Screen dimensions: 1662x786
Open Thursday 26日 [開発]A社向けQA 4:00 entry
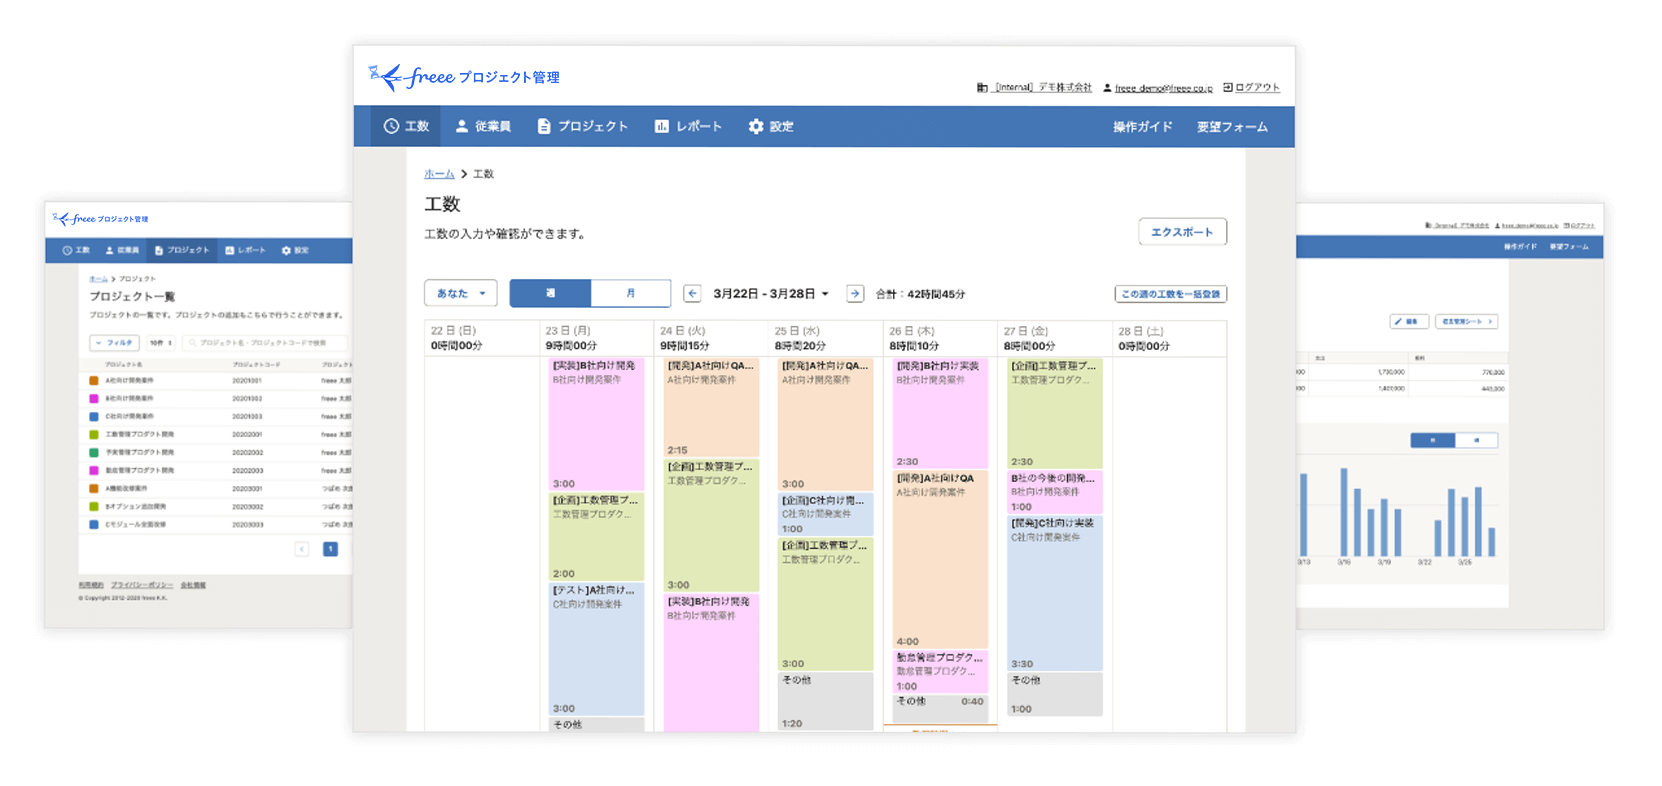tap(940, 559)
